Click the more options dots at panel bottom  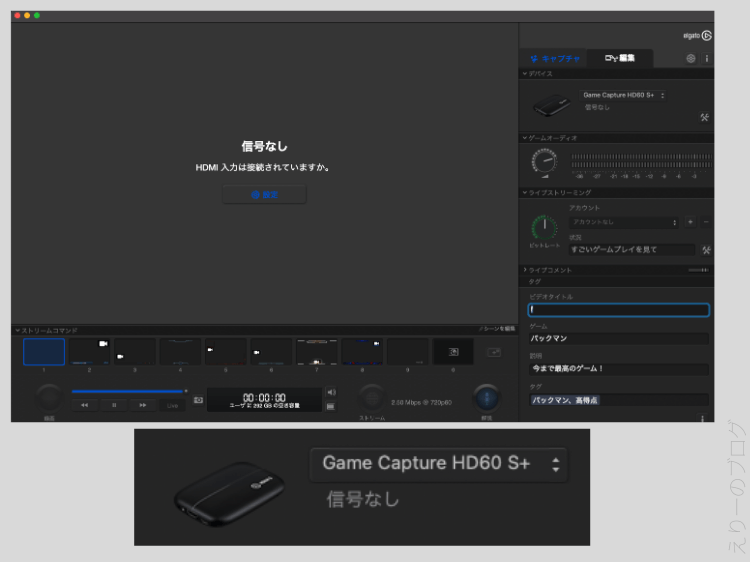[702, 419]
